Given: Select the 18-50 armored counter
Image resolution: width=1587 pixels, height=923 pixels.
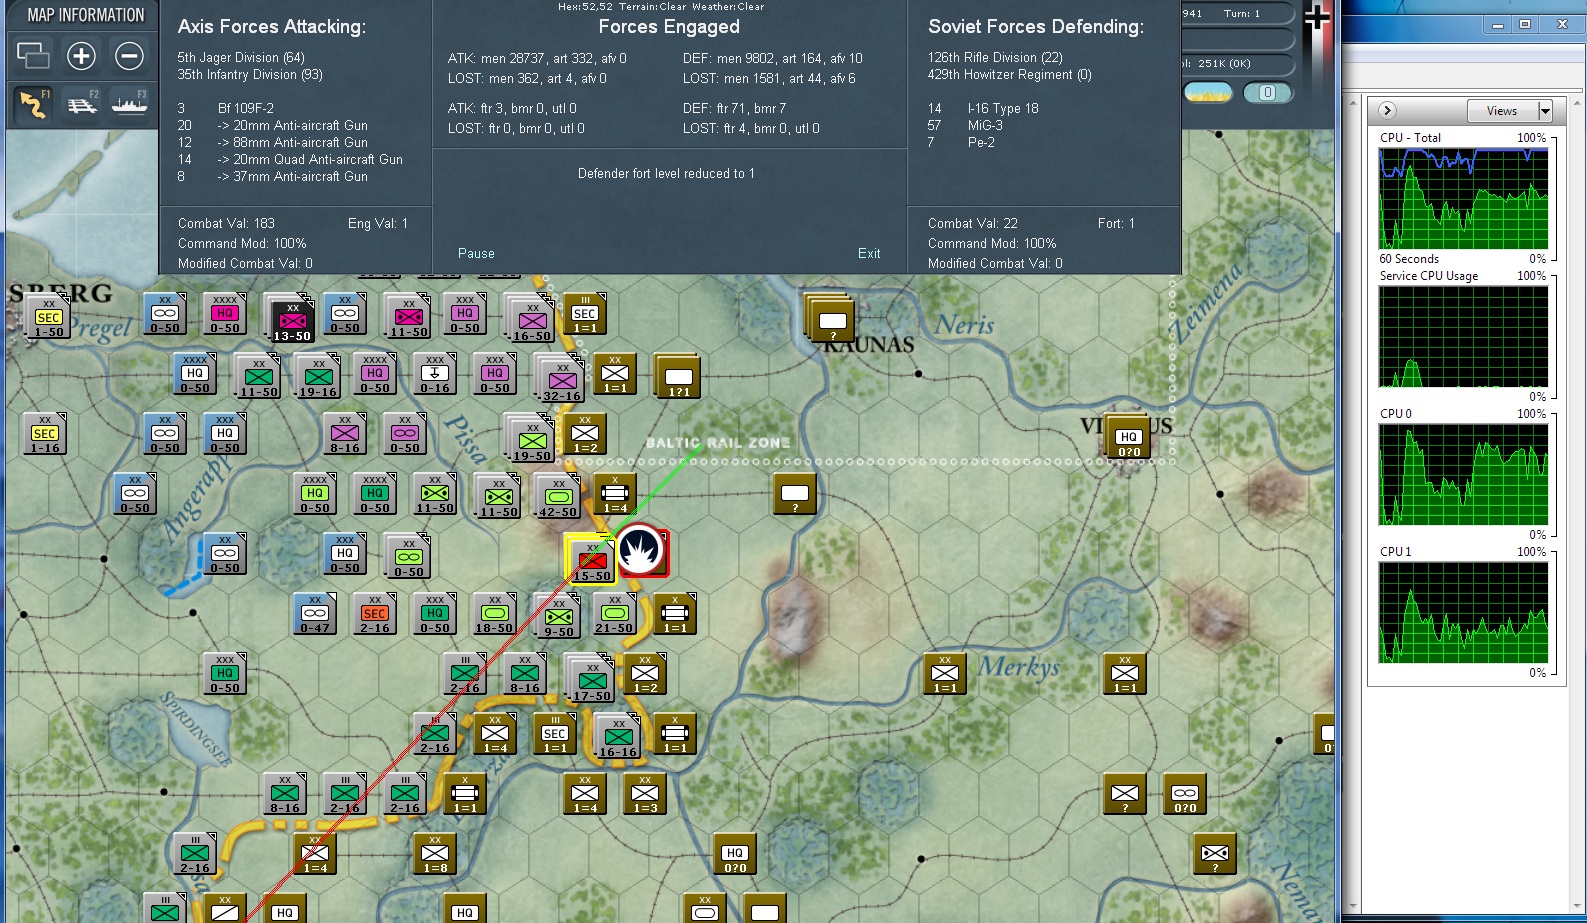Looking at the screenshot, I should [494, 613].
